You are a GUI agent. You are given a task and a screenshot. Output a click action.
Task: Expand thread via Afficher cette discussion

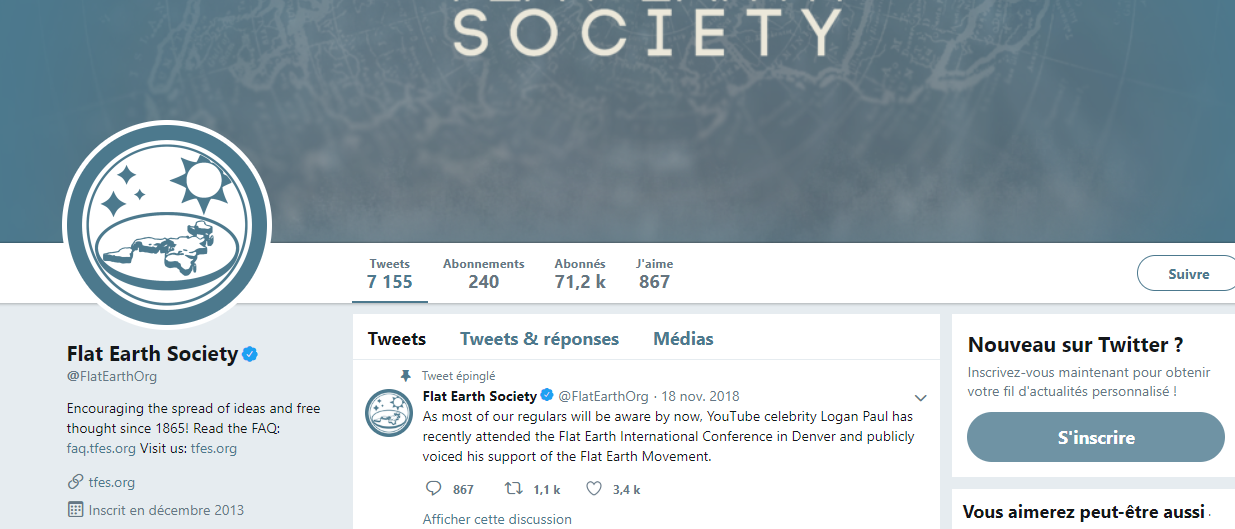click(497, 519)
